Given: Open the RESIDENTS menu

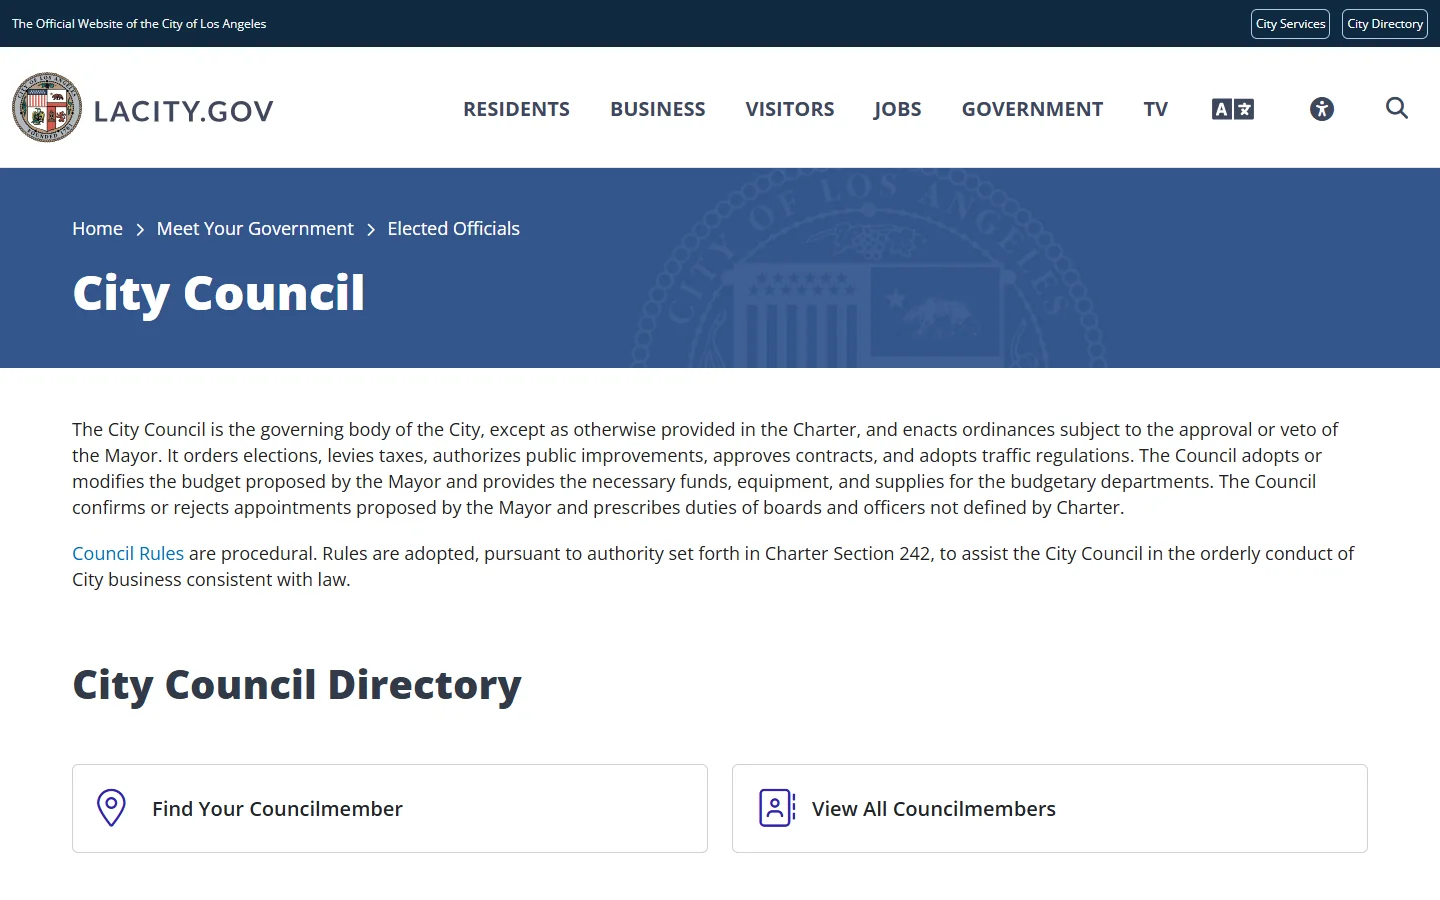Looking at the screenshot, I should (x=516, y=109).
